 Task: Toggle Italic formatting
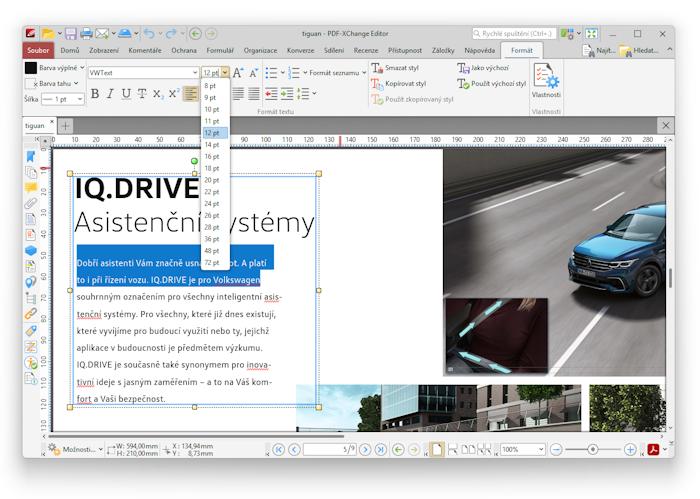point(110,94)
